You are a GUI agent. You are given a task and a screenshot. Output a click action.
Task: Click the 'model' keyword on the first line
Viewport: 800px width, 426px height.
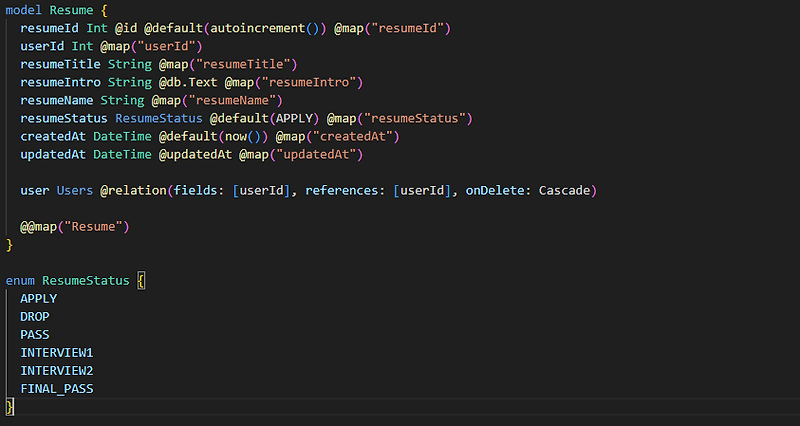click(x=23, y=10)
